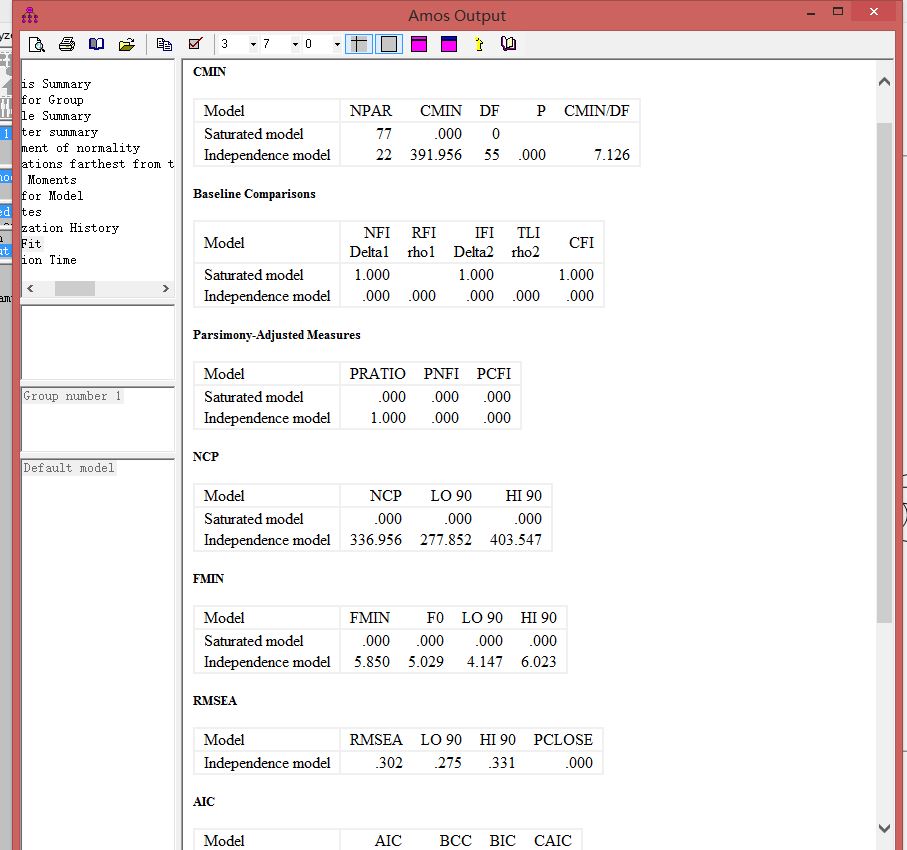This screenshot has height=850, width=907.
Task: Click the magenta icon with blue header
Action: coord(449,44)
